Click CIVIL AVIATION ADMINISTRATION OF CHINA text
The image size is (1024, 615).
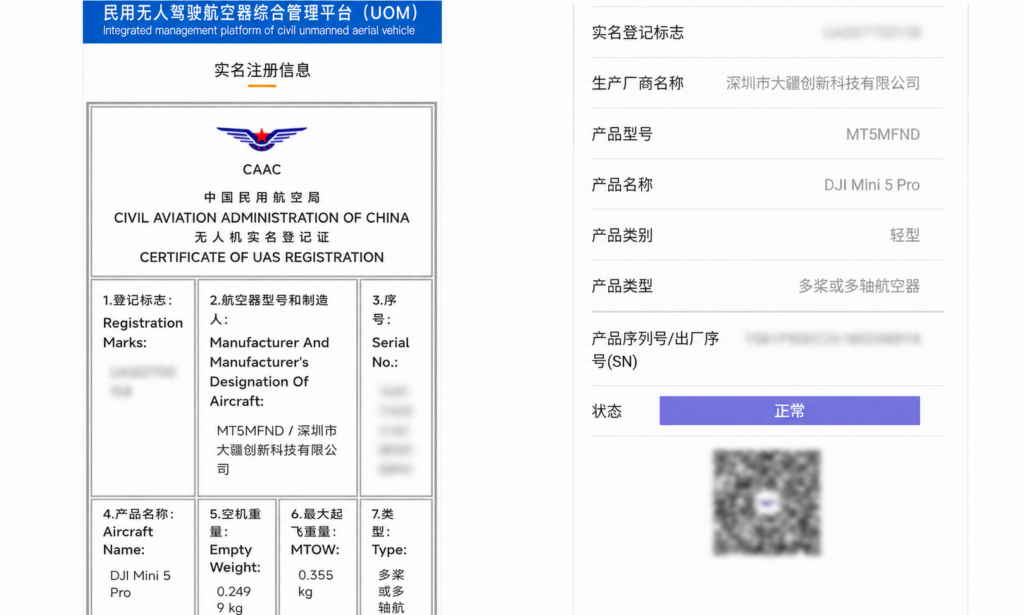coord(262,218)
